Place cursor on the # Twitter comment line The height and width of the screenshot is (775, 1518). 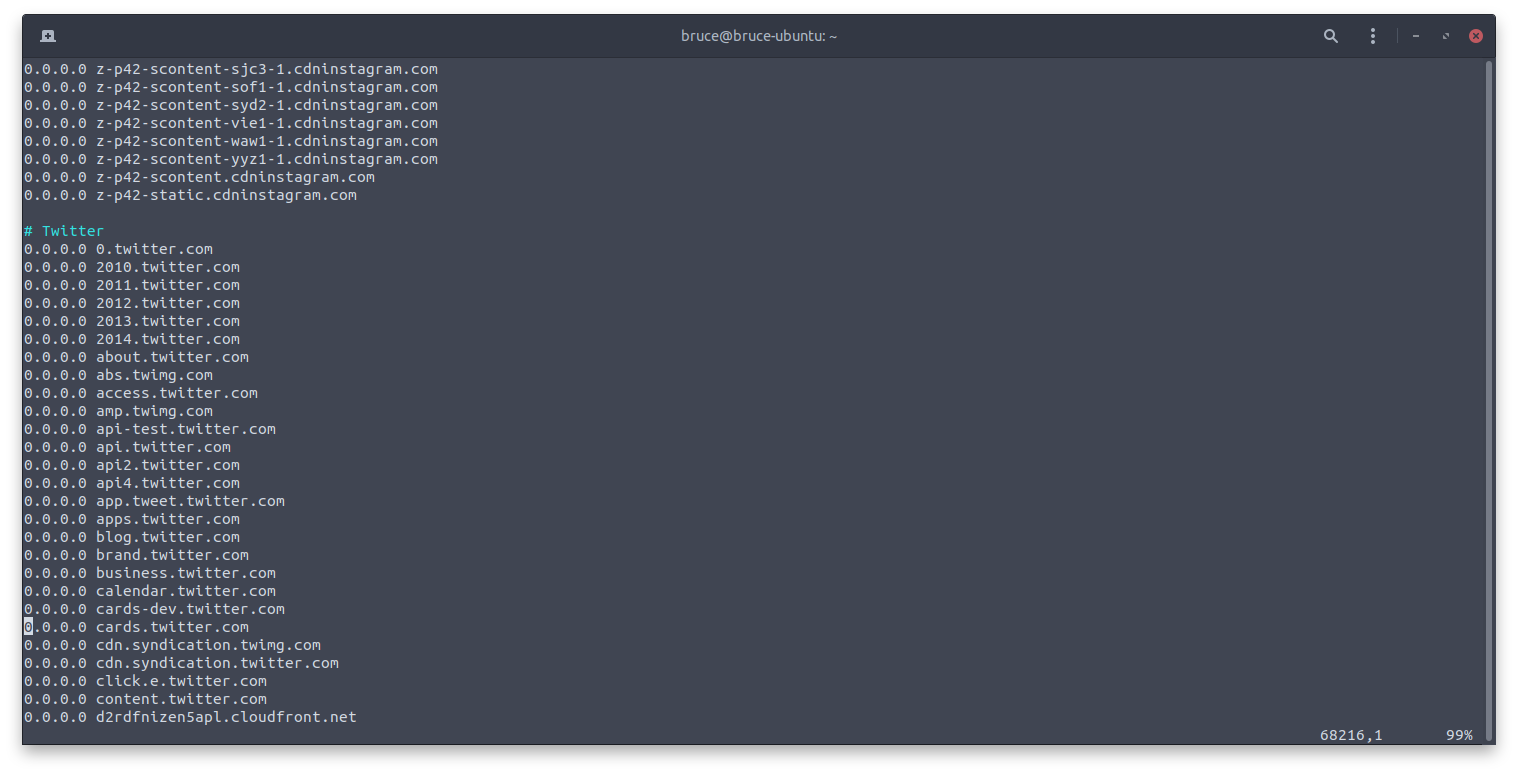pos(63,230)
